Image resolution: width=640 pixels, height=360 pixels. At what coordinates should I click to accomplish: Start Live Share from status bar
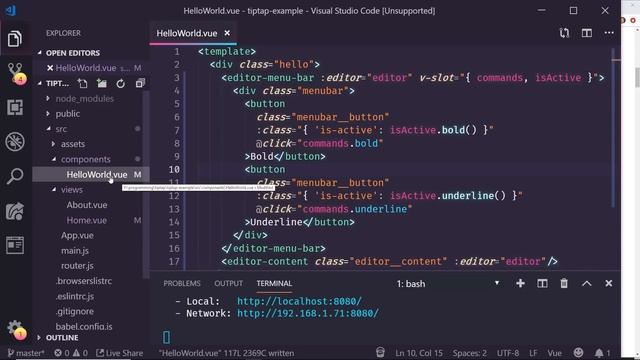click(x=120, y=353)
